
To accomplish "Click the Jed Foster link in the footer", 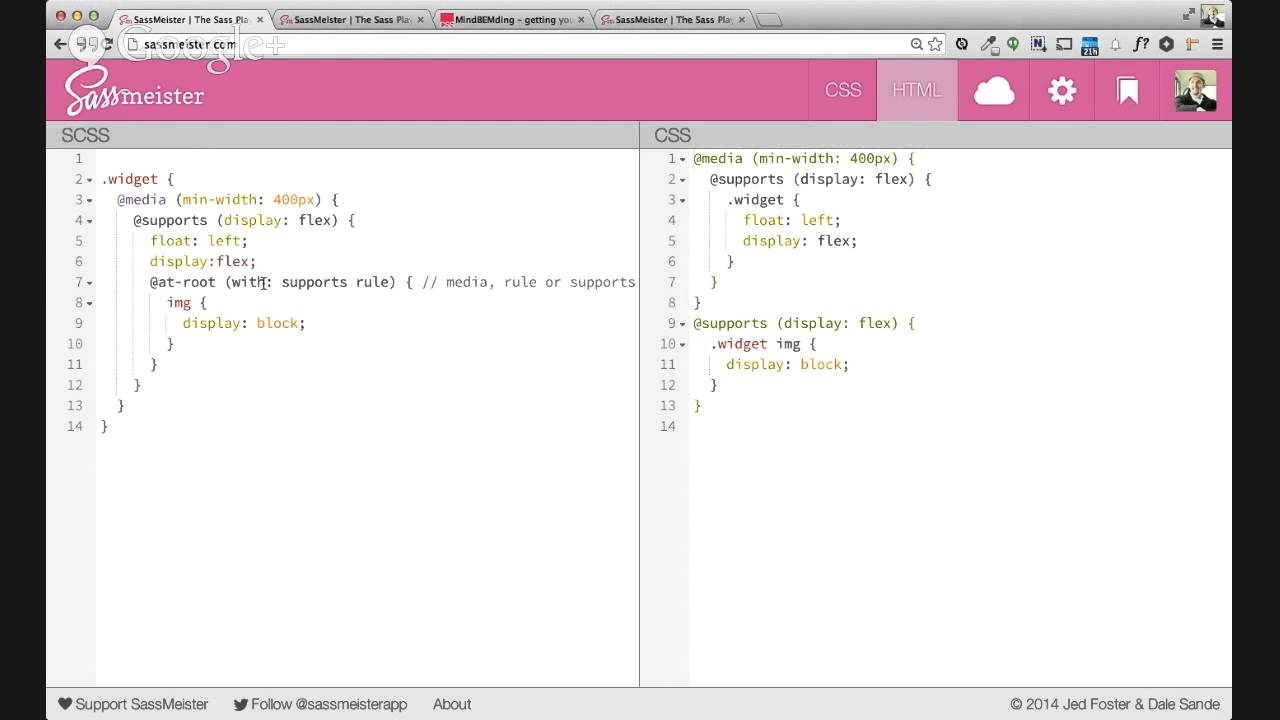I will click(x=1093, y=704).
